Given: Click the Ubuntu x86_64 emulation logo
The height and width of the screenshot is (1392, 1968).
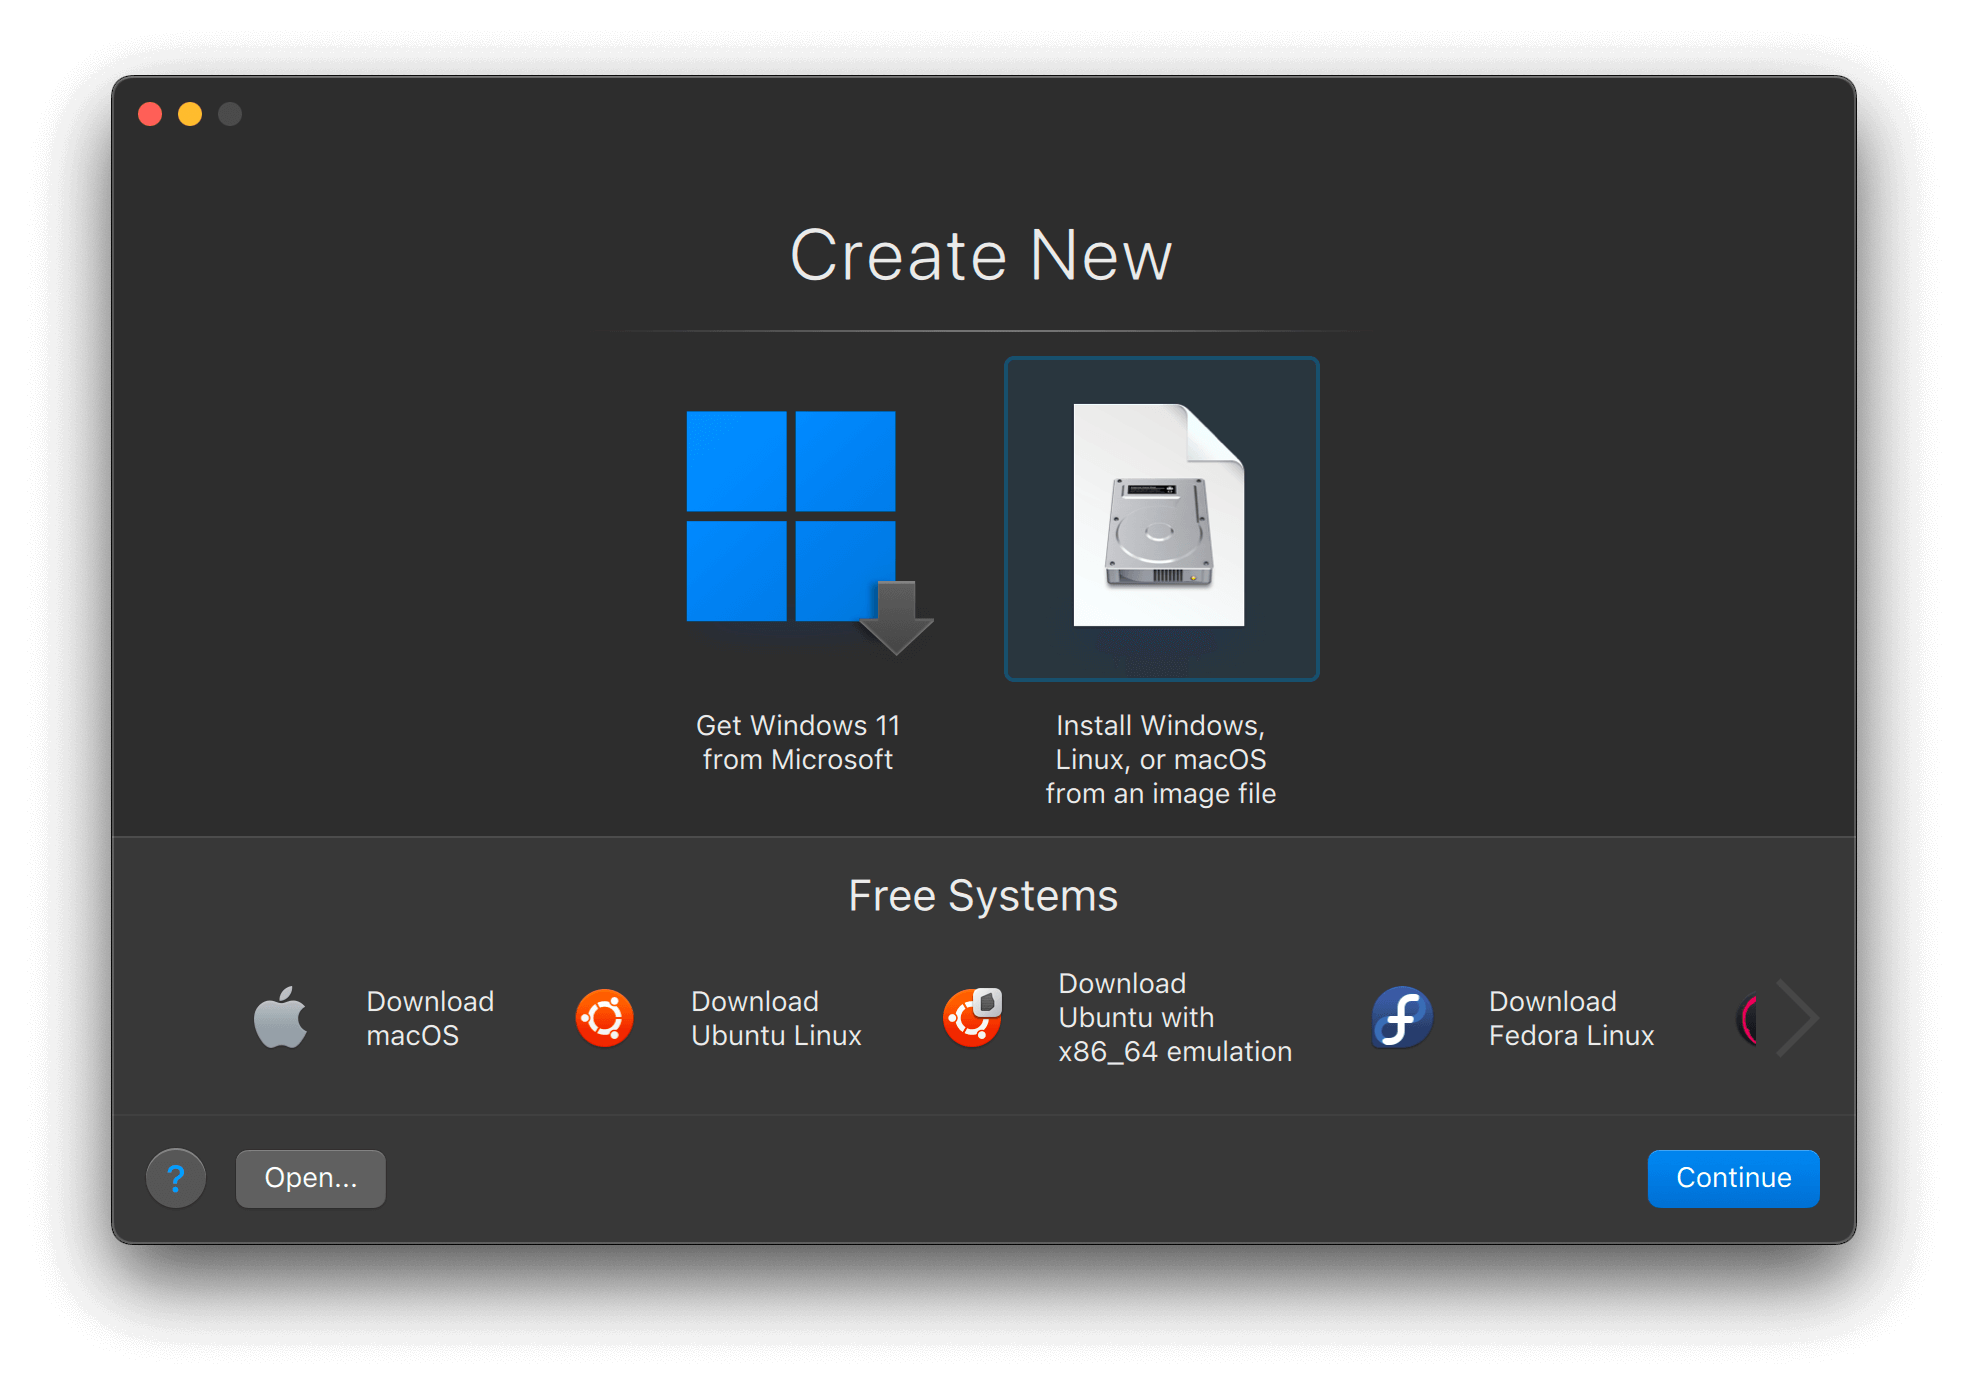Looking at the screenshot, I should 973,1017.
